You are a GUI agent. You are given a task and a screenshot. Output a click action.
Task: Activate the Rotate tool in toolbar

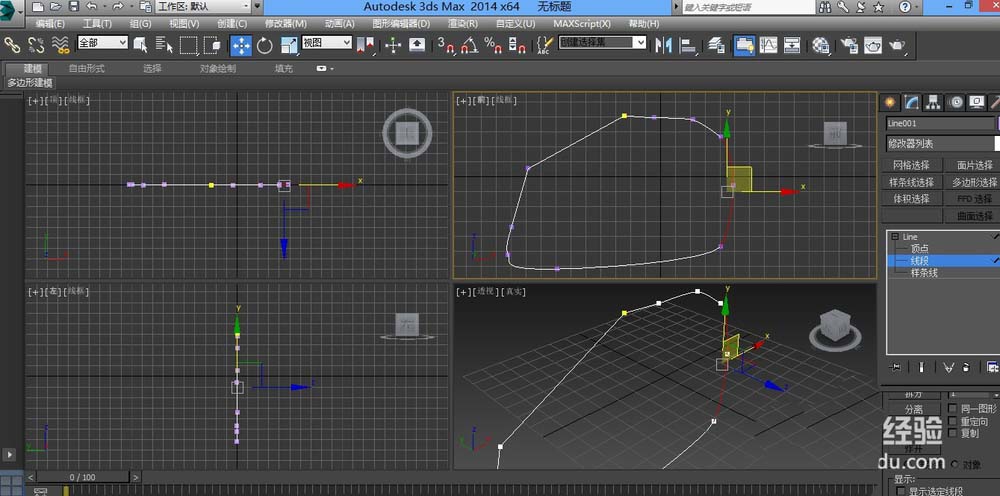(x=265, y=45)
